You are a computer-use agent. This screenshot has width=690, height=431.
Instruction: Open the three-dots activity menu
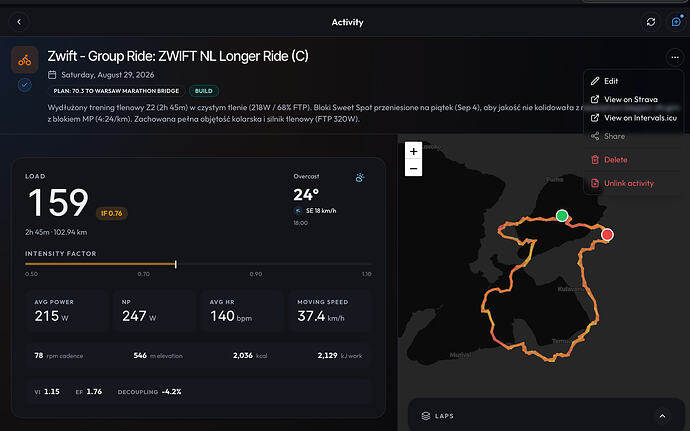pyautogui.click(x=675, y=57)
